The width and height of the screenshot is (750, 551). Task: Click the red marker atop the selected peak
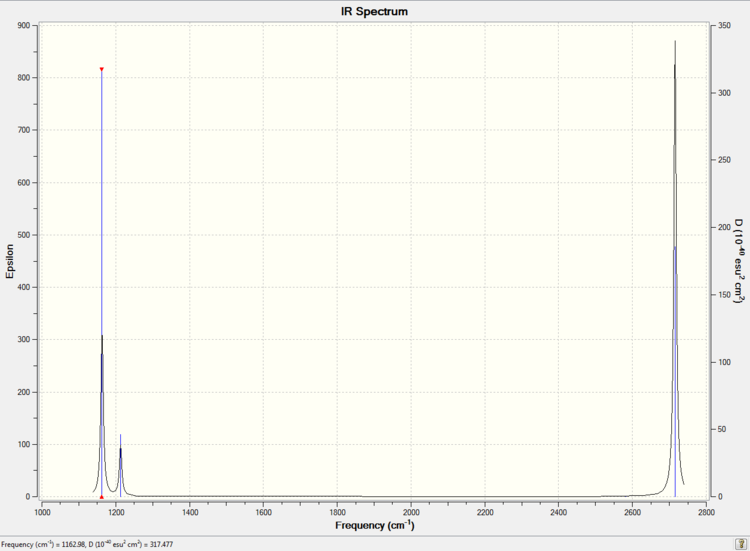[x=101, y=69]
